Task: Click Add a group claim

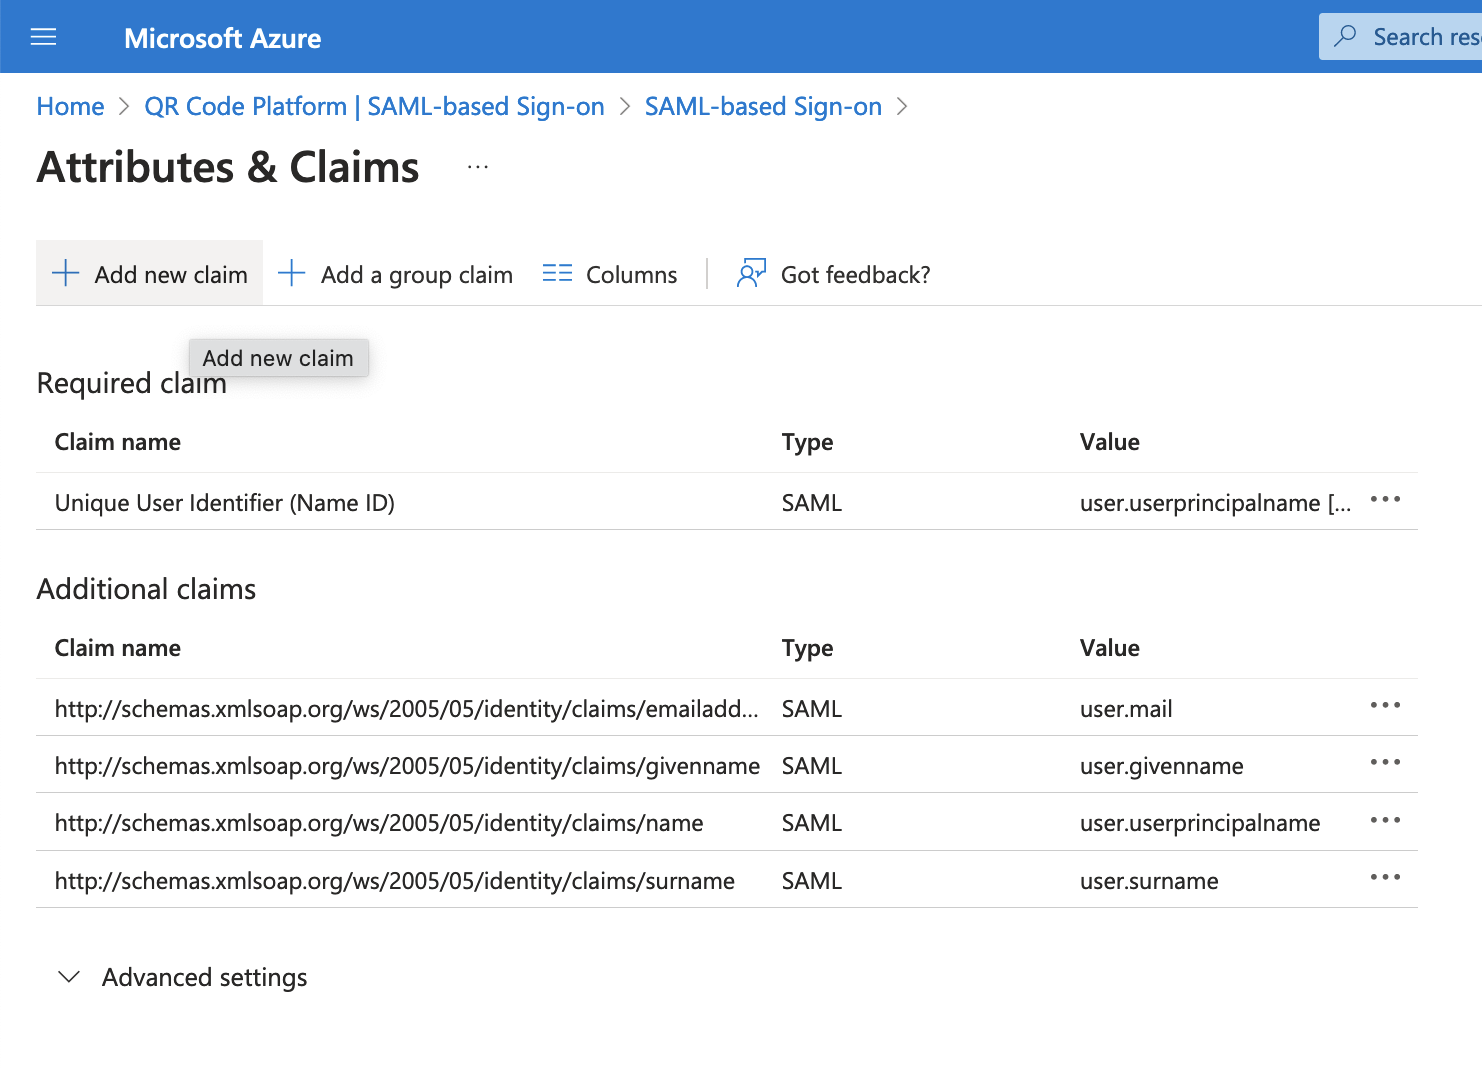Action: (395, 274)
